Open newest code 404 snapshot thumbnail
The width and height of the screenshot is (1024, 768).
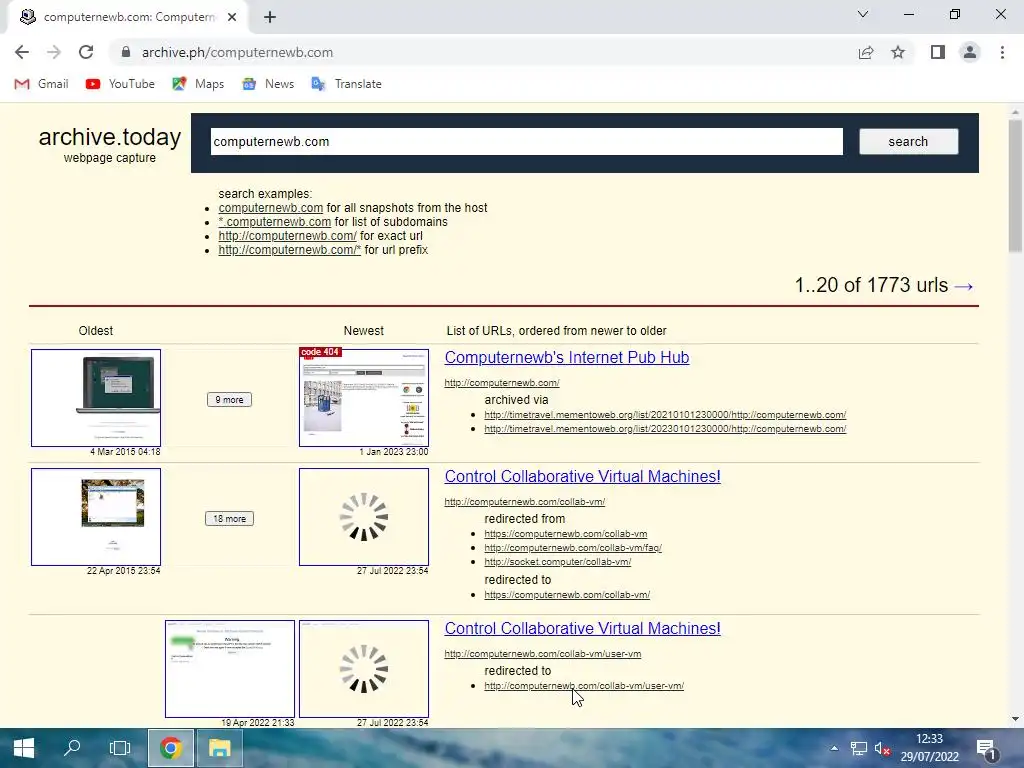[364, 398]
